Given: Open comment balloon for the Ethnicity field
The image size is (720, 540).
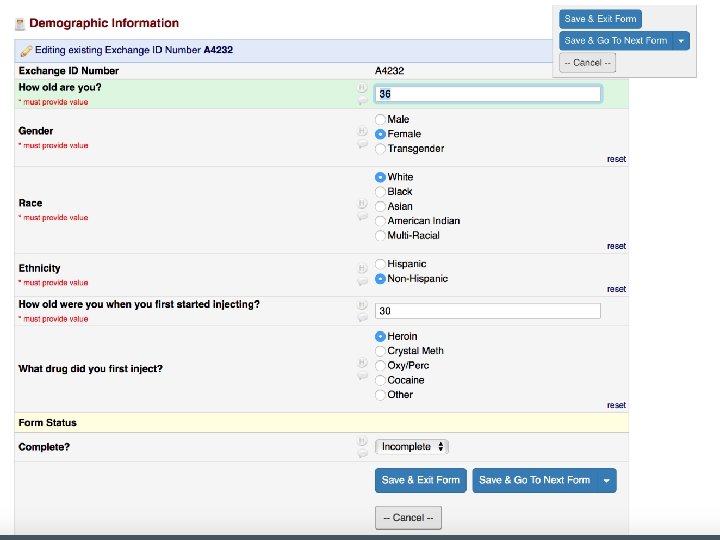Looking at the screenshot, I should pyautogui.click(x=362, y=282).
